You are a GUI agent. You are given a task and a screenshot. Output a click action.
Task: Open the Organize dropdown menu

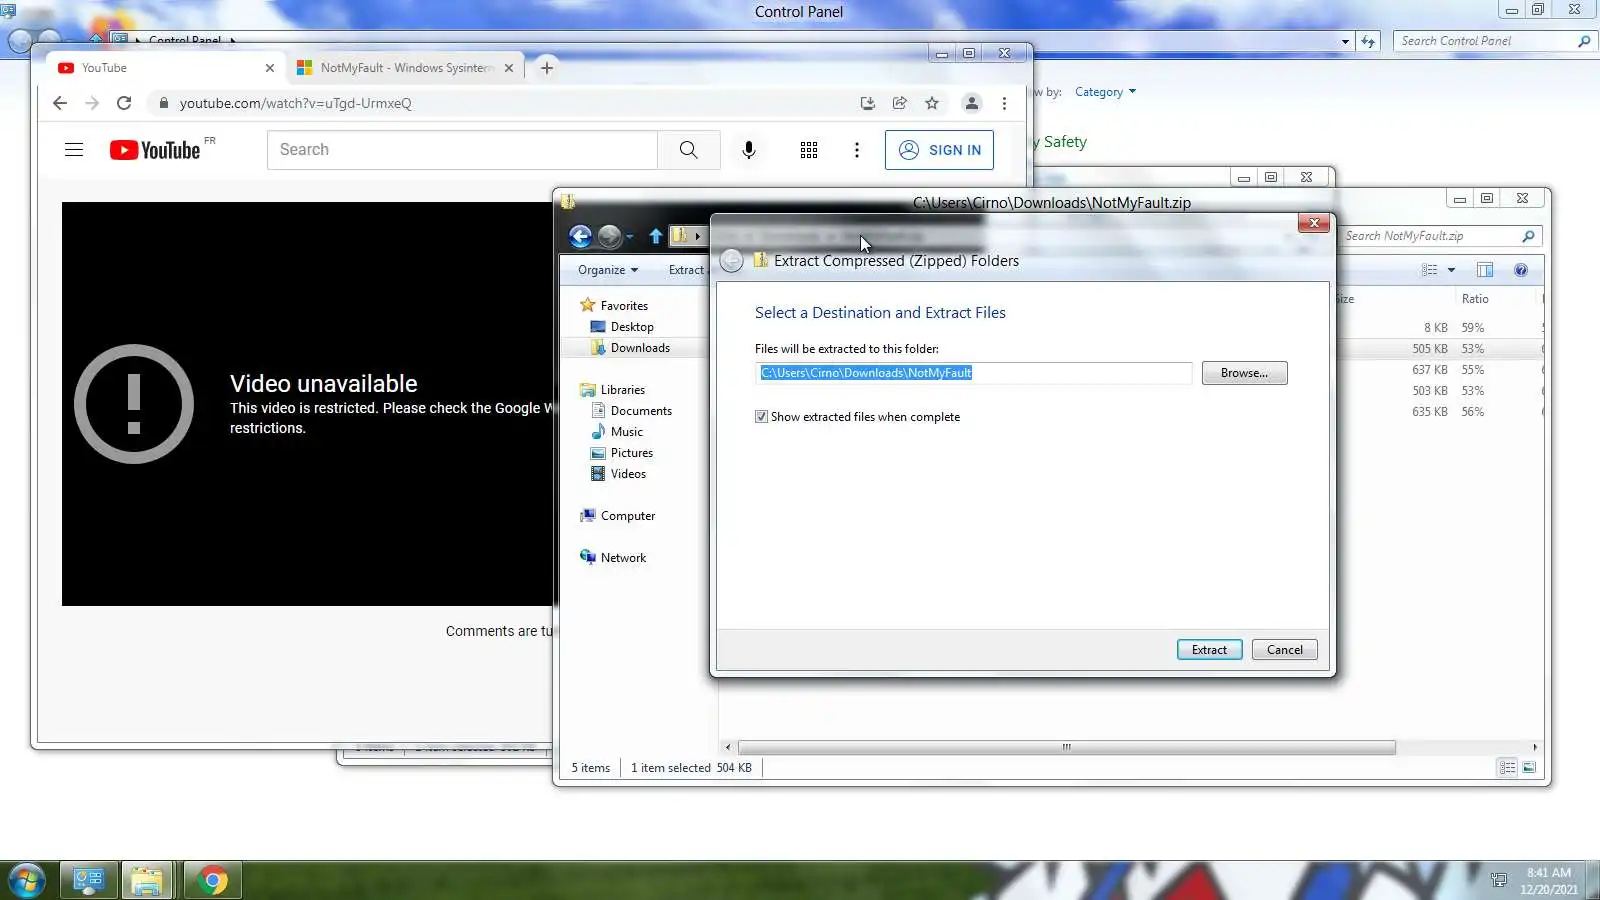point(608,270)
